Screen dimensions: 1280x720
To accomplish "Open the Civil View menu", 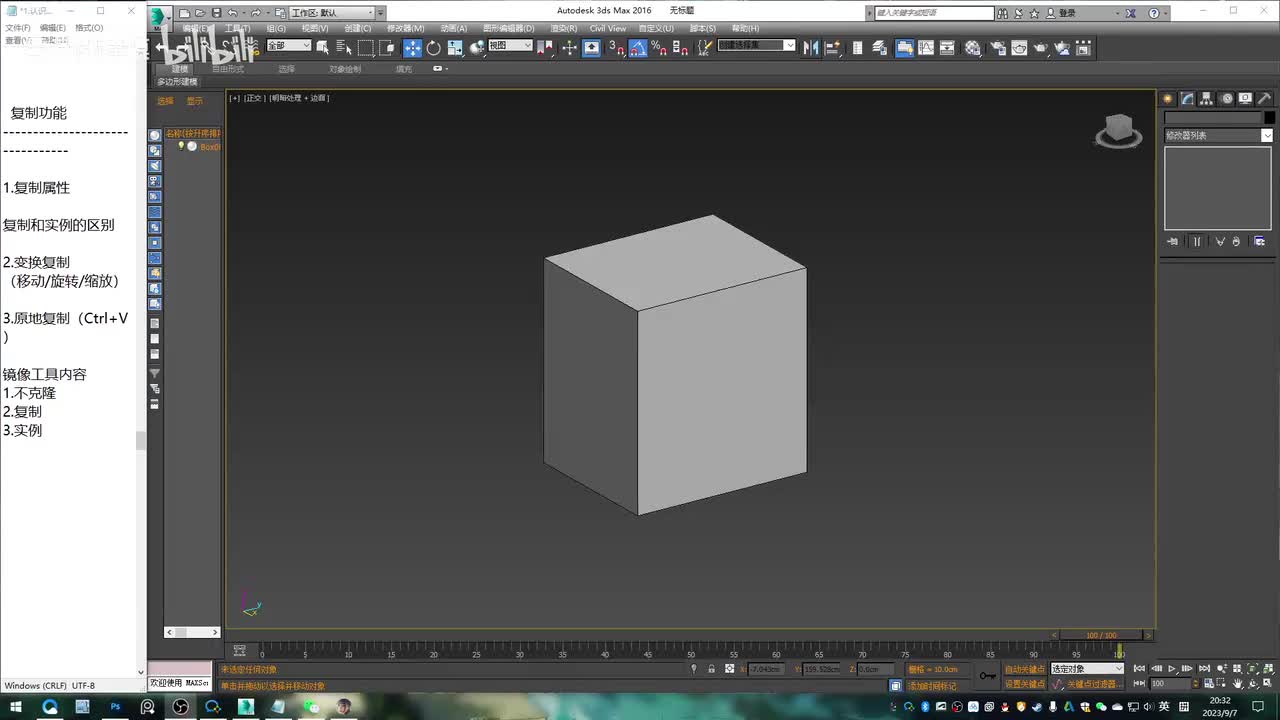I will coord(608,28).
